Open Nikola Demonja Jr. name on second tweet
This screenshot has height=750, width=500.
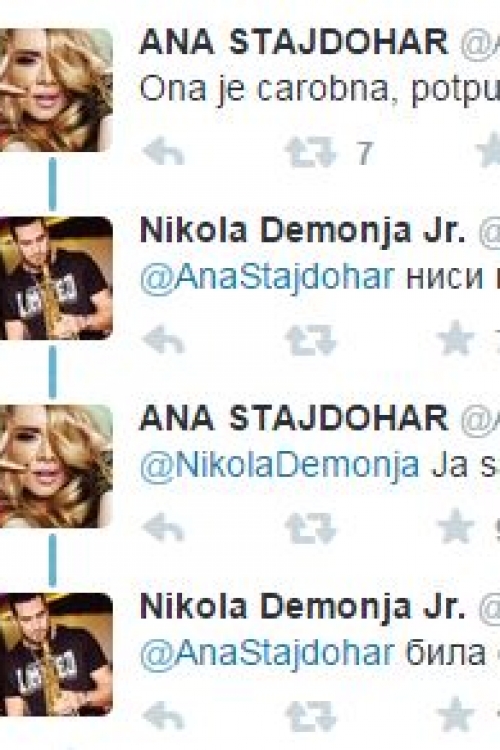[x=302, y=231]
